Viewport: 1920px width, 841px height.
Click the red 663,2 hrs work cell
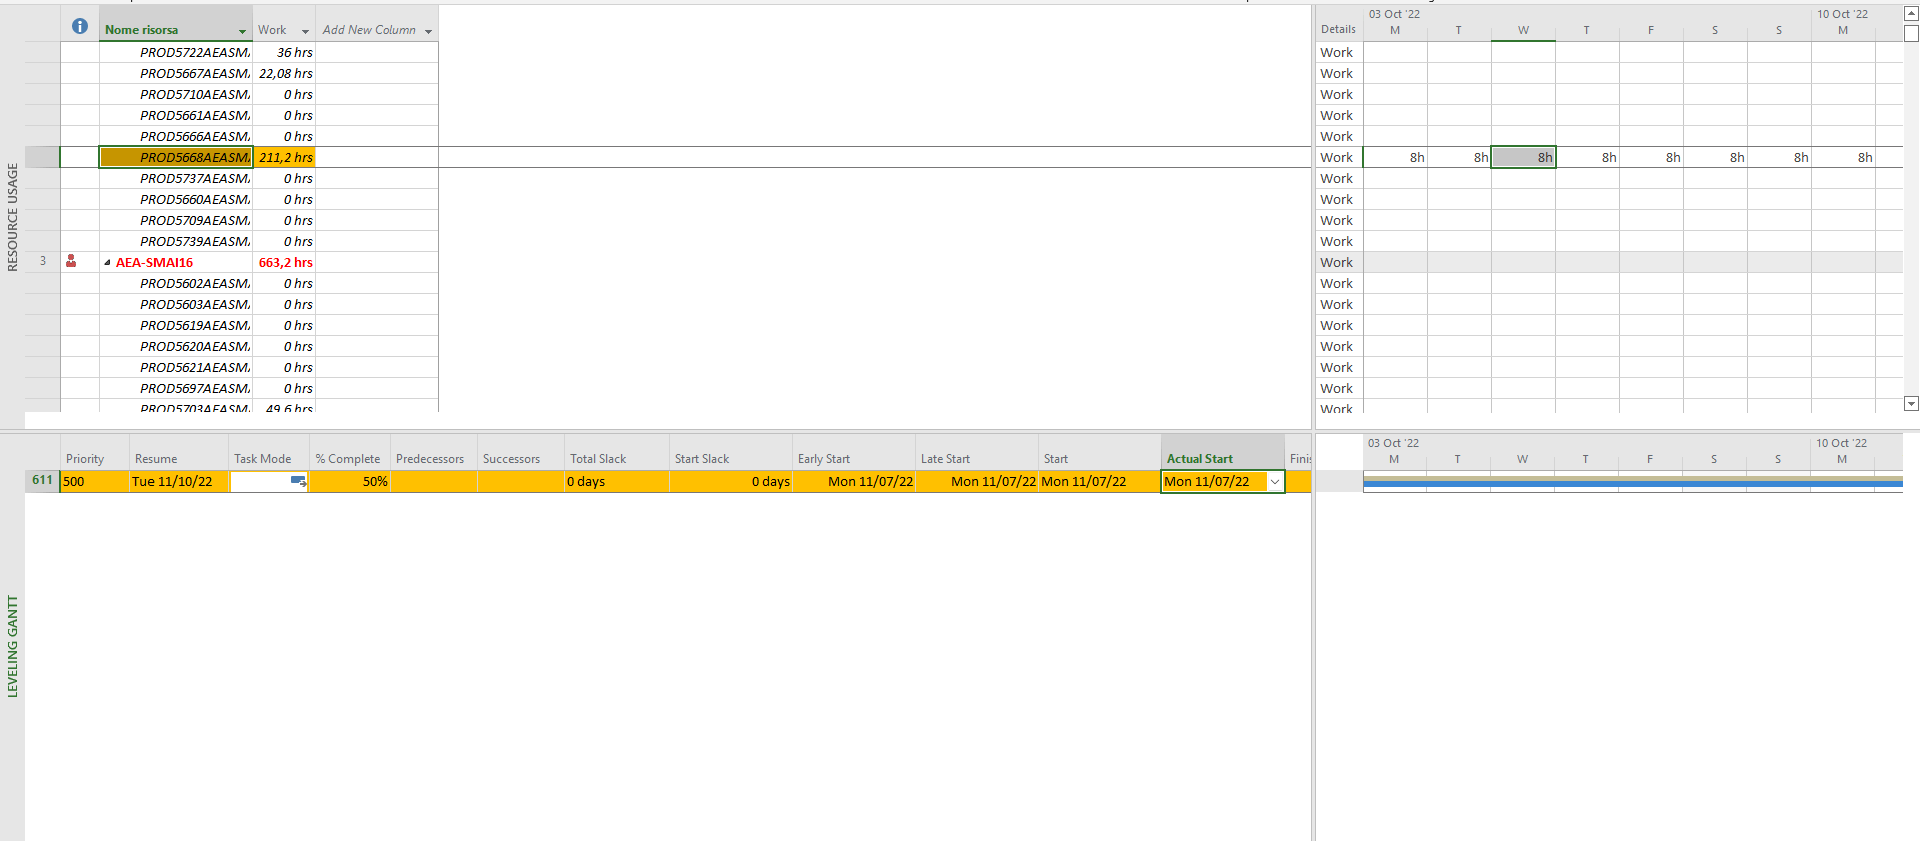[x=285, y=262]
